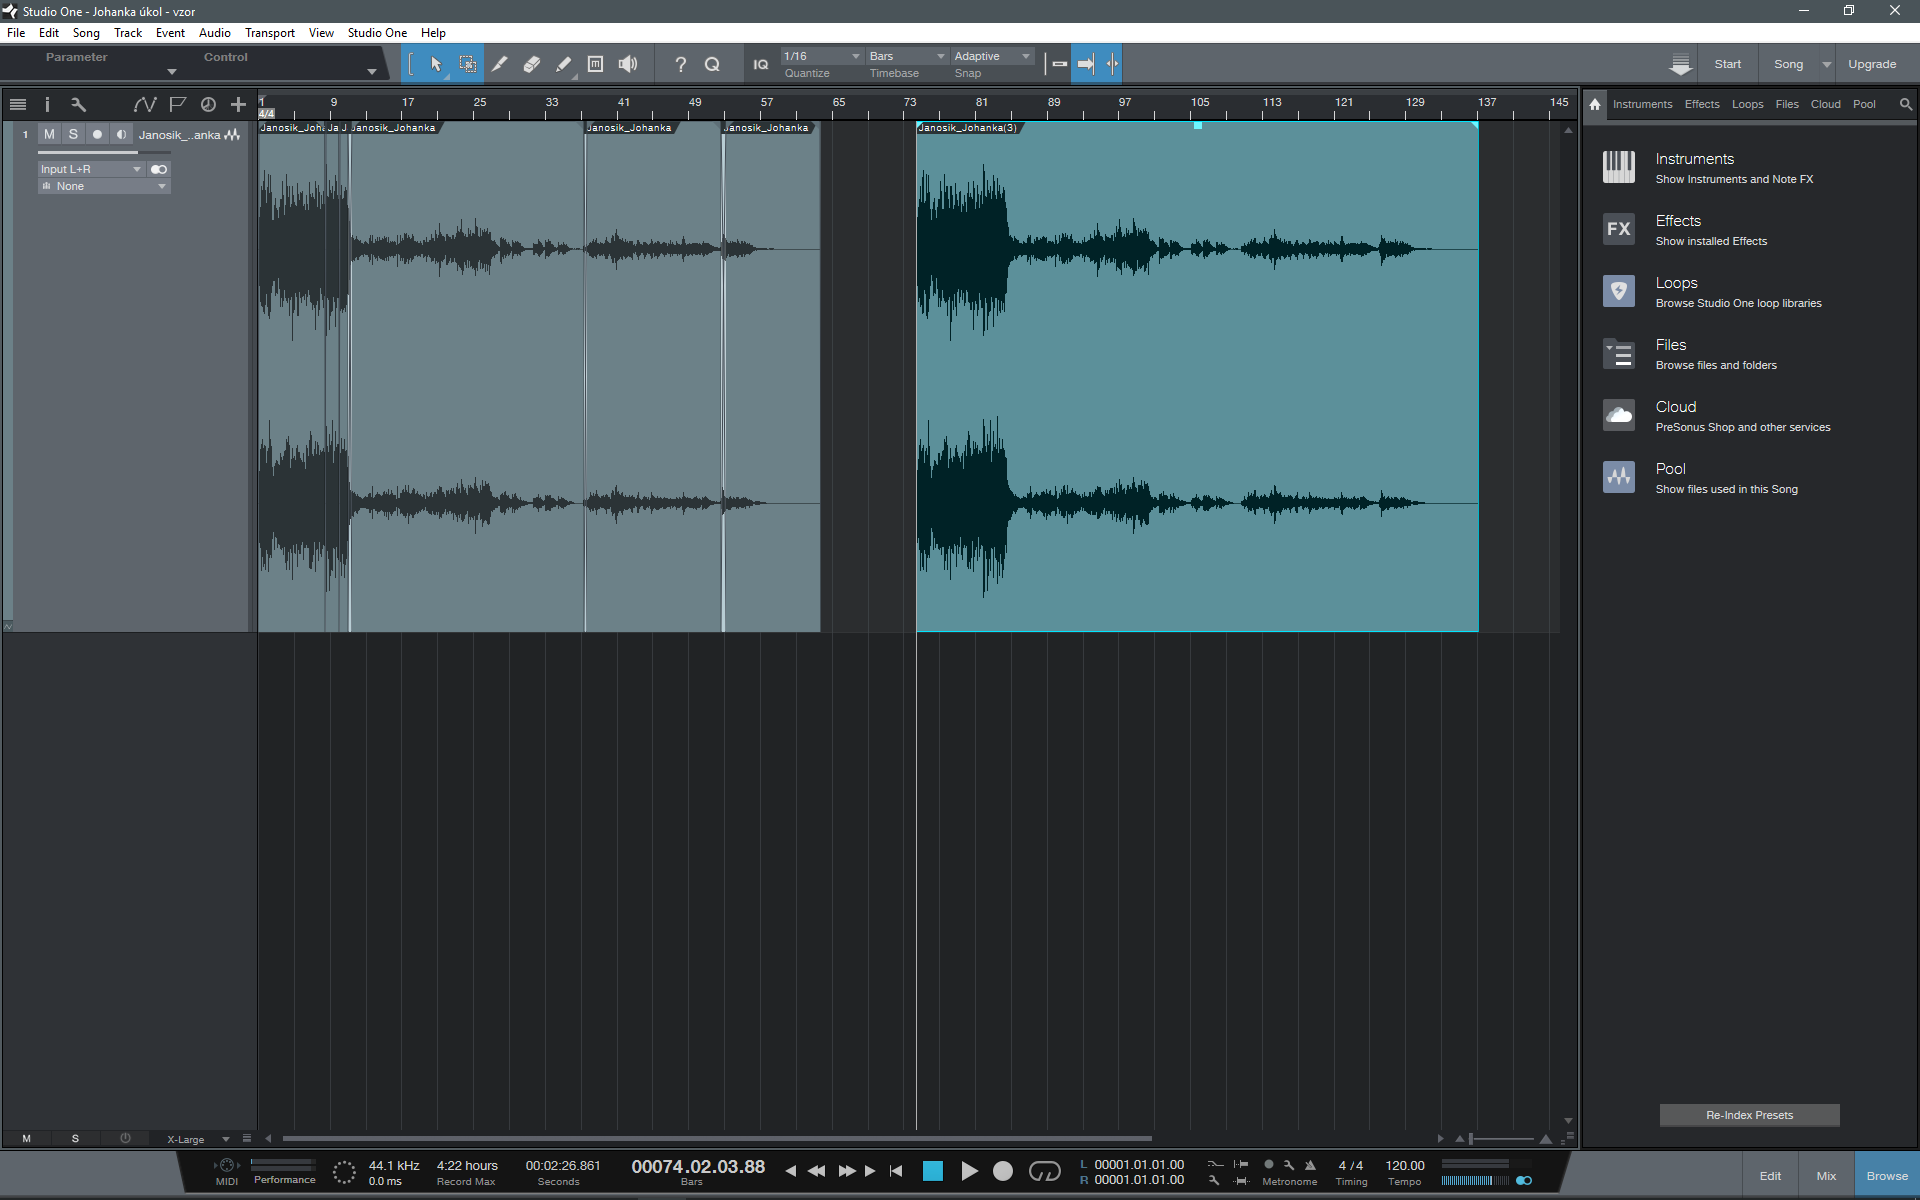Click the Q quantize button
Image resolution: width=1920 pixels, height=1200 pixels.
(712, 64)
